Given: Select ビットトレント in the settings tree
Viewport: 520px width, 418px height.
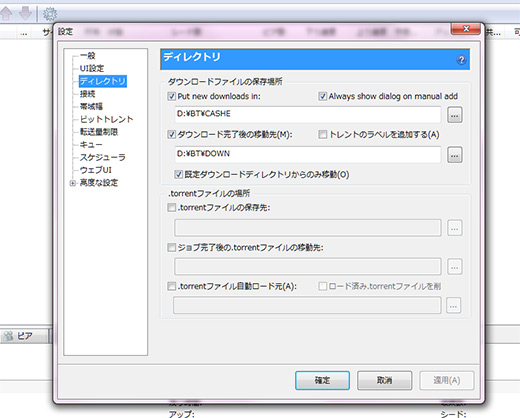Looking at the screenshot, I should [x=106, y=119].
